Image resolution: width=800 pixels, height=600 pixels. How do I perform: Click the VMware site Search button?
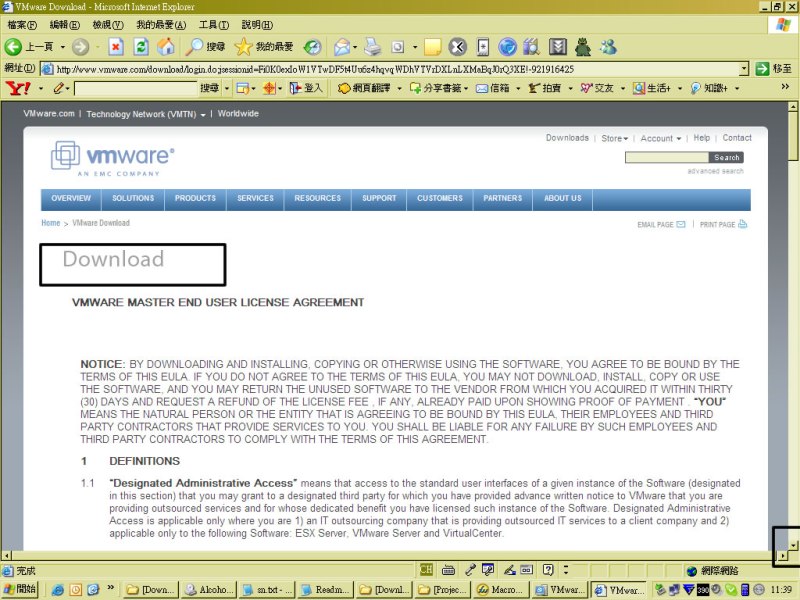click(x=727, y=158)
